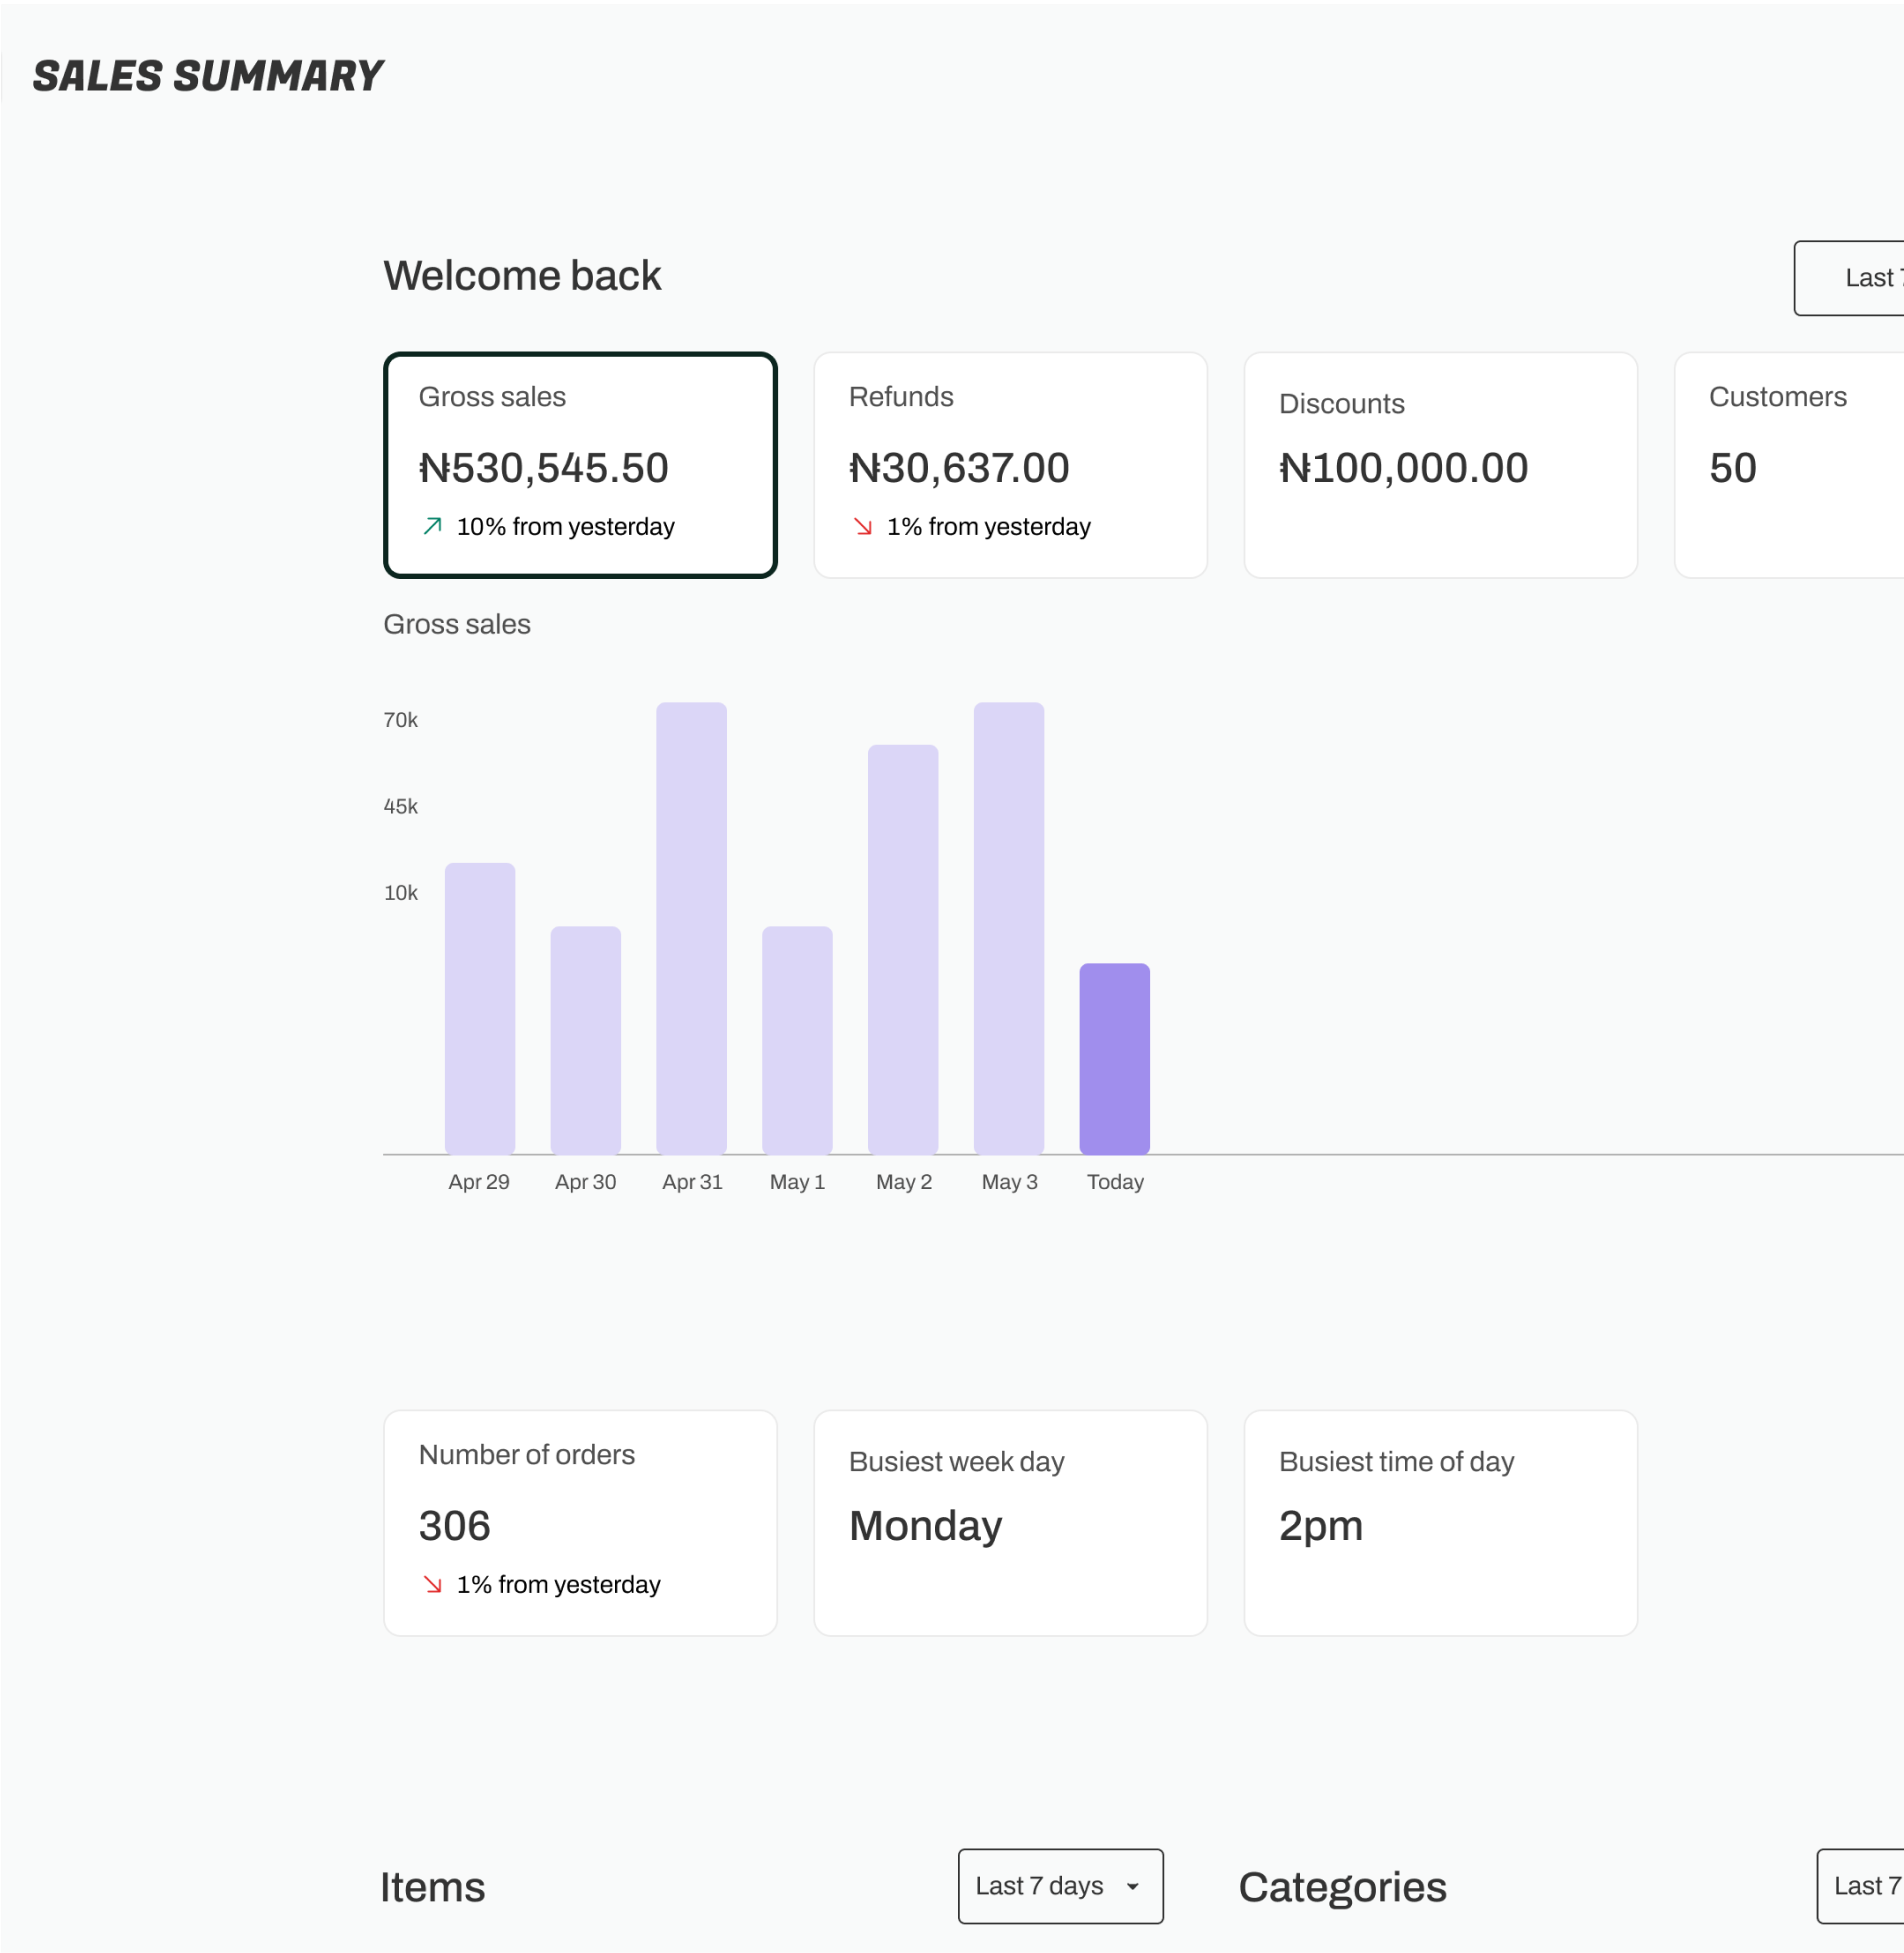The image size is (1904, 1953).
Task: Click the Today axis label
Action: point(1115,1182)
